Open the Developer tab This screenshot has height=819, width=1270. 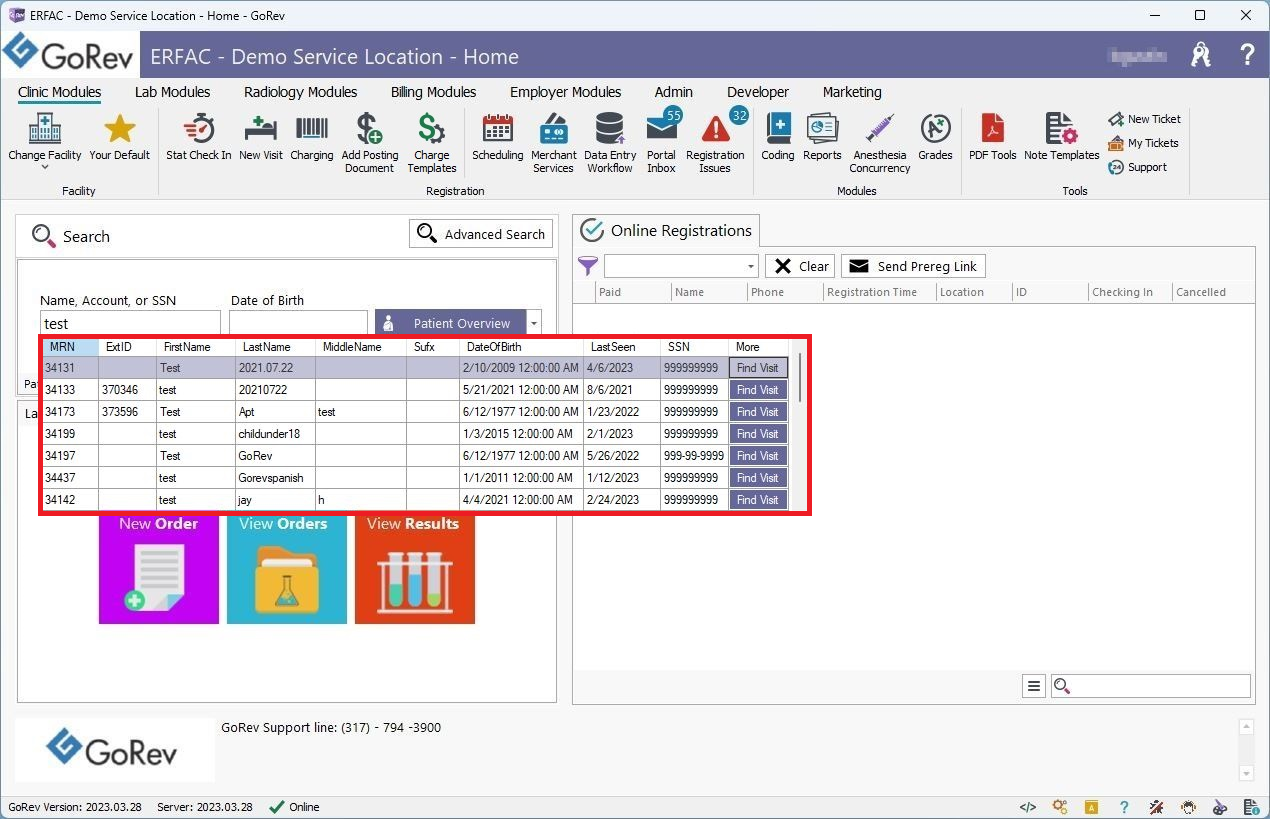(758, 92)
